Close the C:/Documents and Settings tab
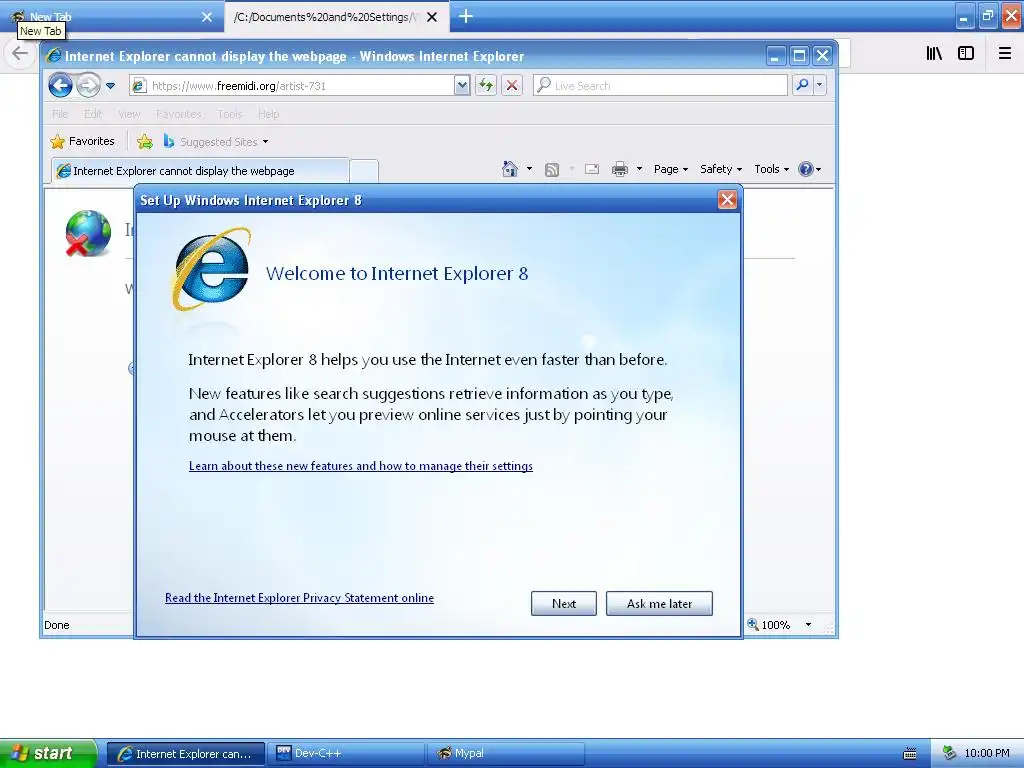This screenshot has height=768, width=1024. (x=432, y=17)
